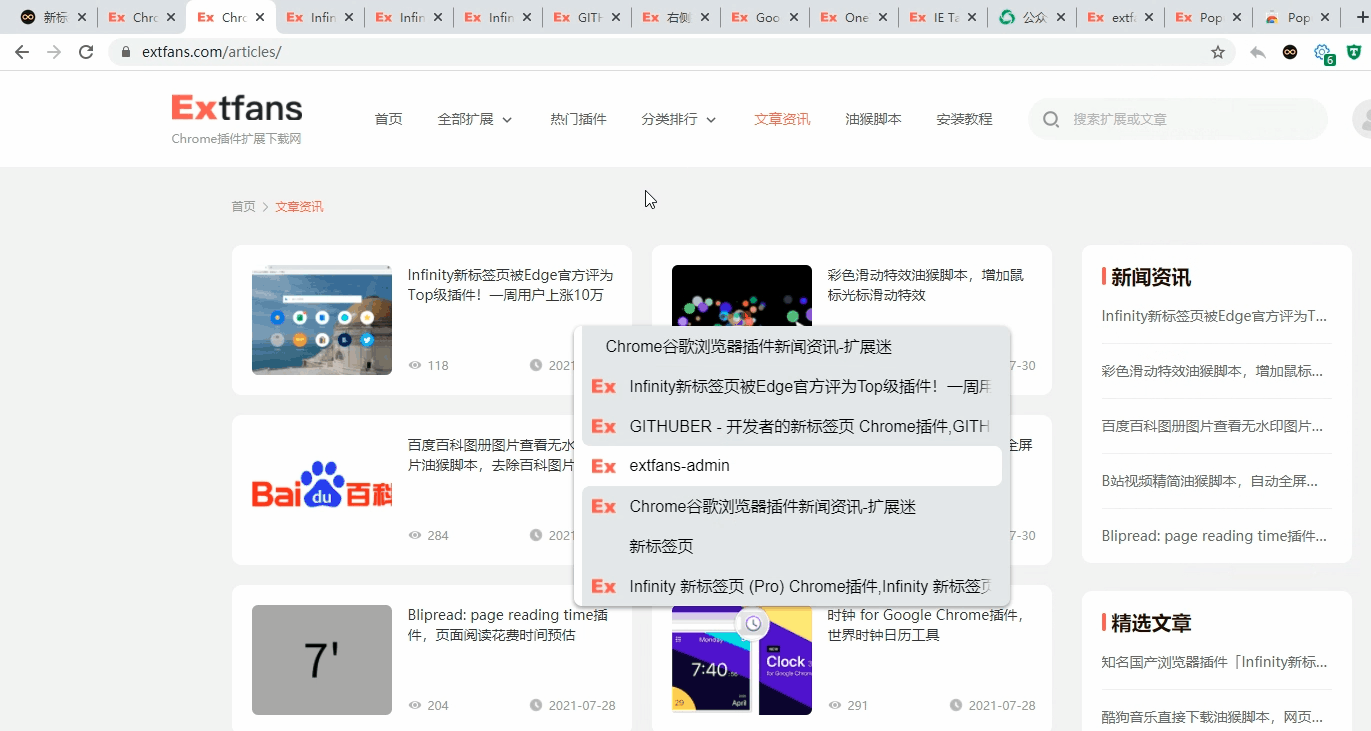The height and width of the screenshot is (731, 1371).
Task: Select 新标签页 in the tab switcher list
Action: (792, 546)
